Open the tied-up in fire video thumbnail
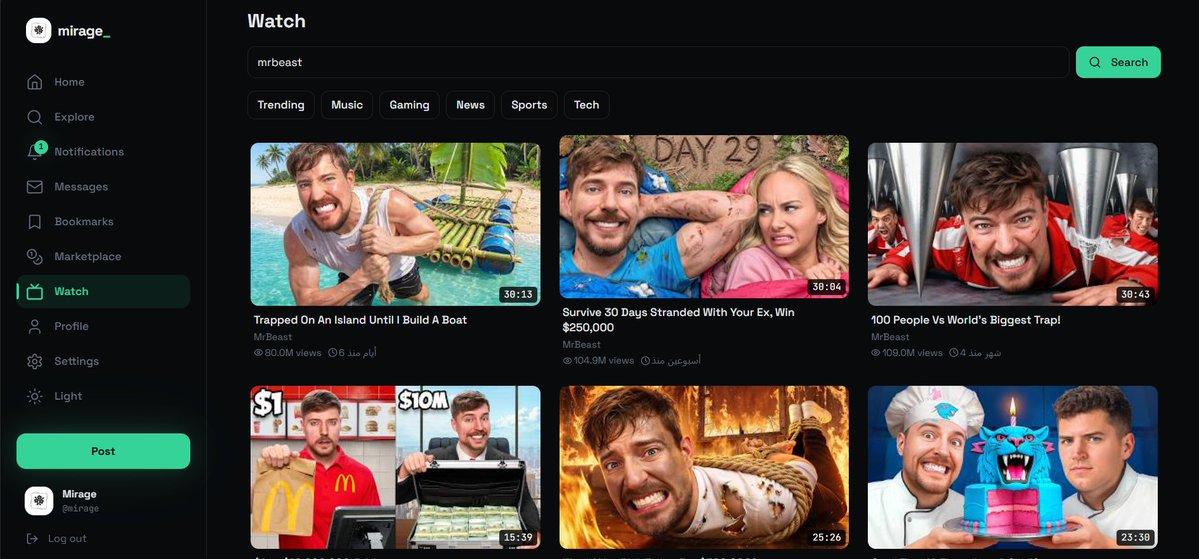1199x559 pixels. point(704,467)
